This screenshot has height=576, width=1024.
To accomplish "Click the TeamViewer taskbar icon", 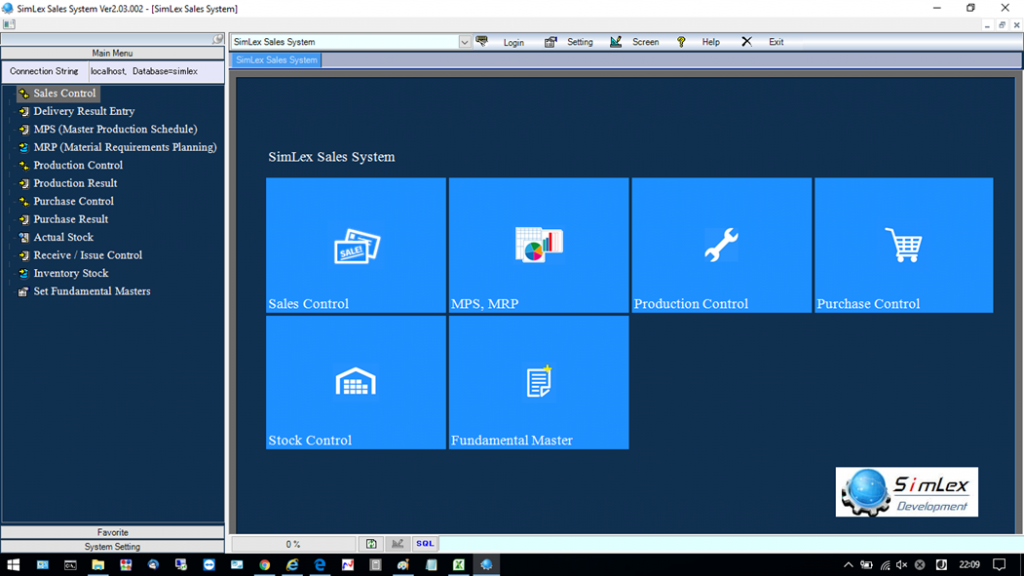I will click(209, 565).
